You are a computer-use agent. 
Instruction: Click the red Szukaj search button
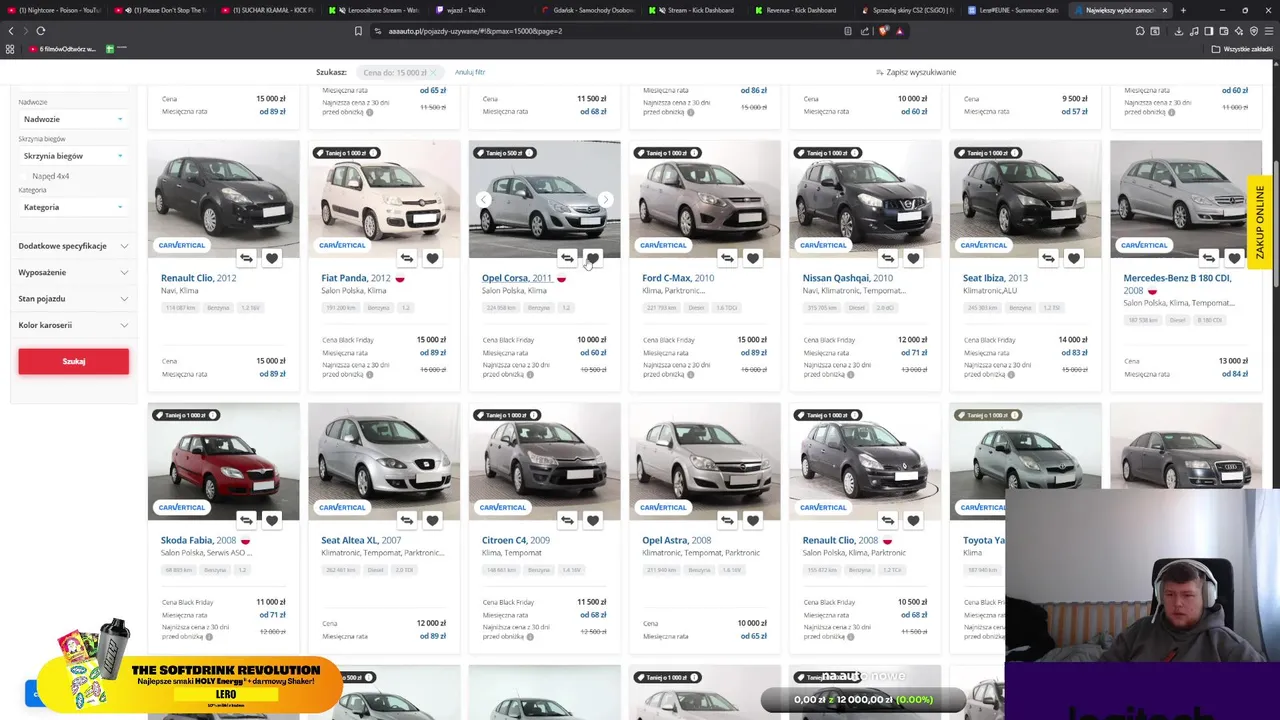[x=73, y=361]
